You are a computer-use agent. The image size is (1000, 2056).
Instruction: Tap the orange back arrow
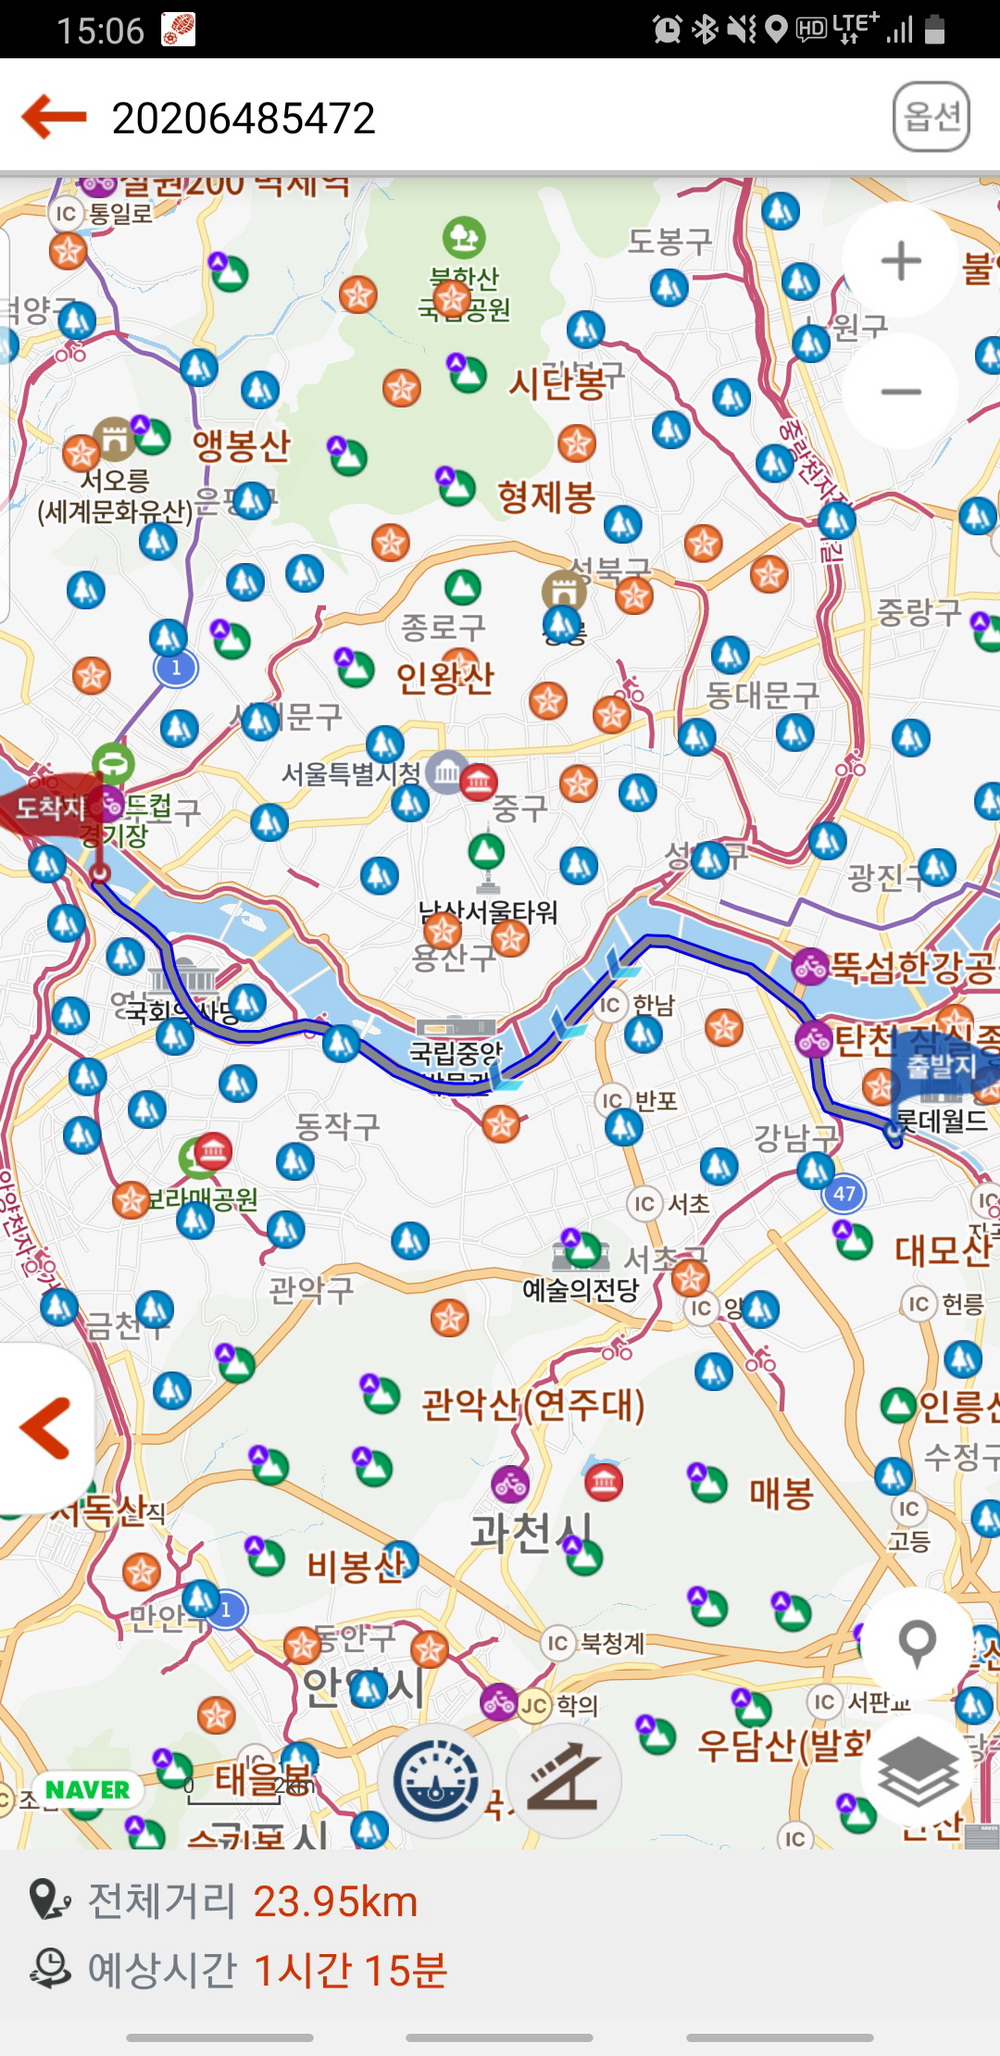[x=54, y=117]
